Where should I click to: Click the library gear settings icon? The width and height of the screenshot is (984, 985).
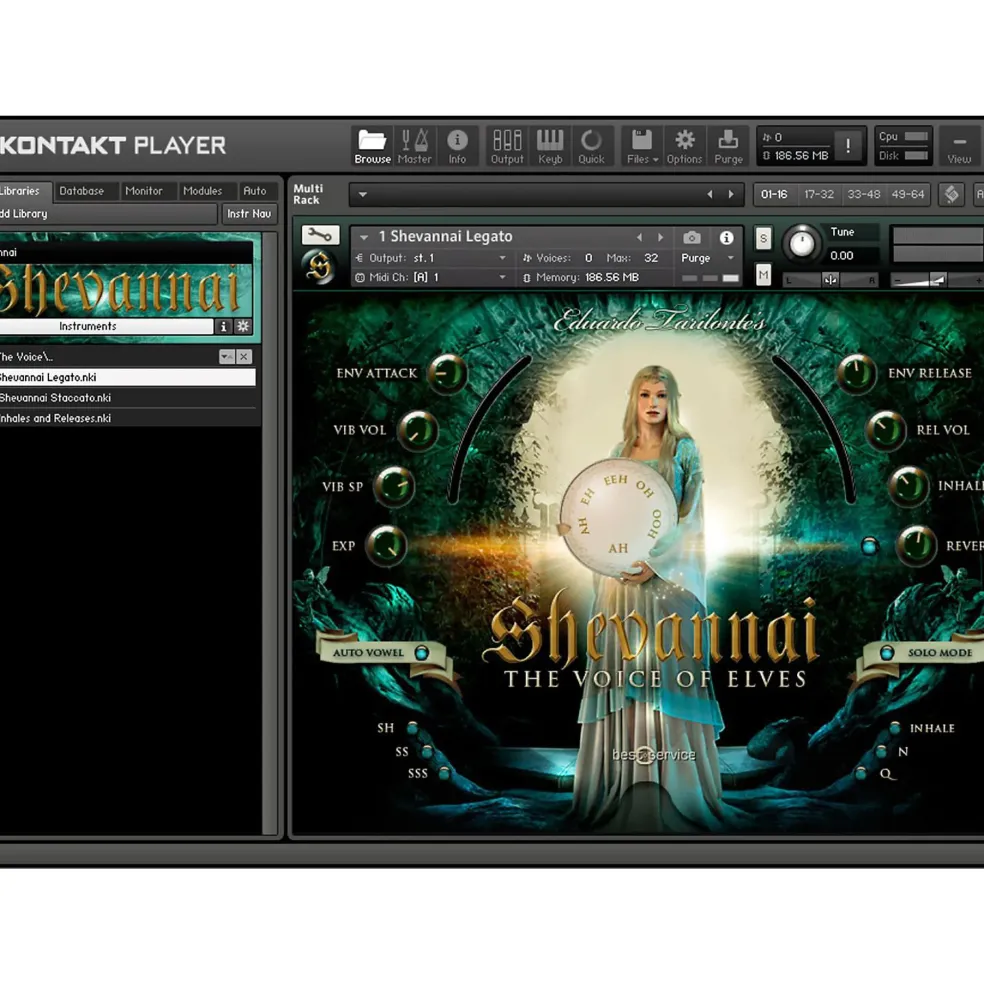(x=243, y=326)
